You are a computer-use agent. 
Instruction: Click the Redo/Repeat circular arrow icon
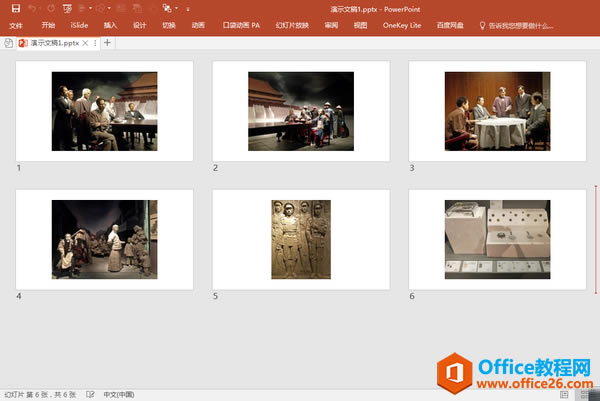pyautogui.click(x=51, y=8)
